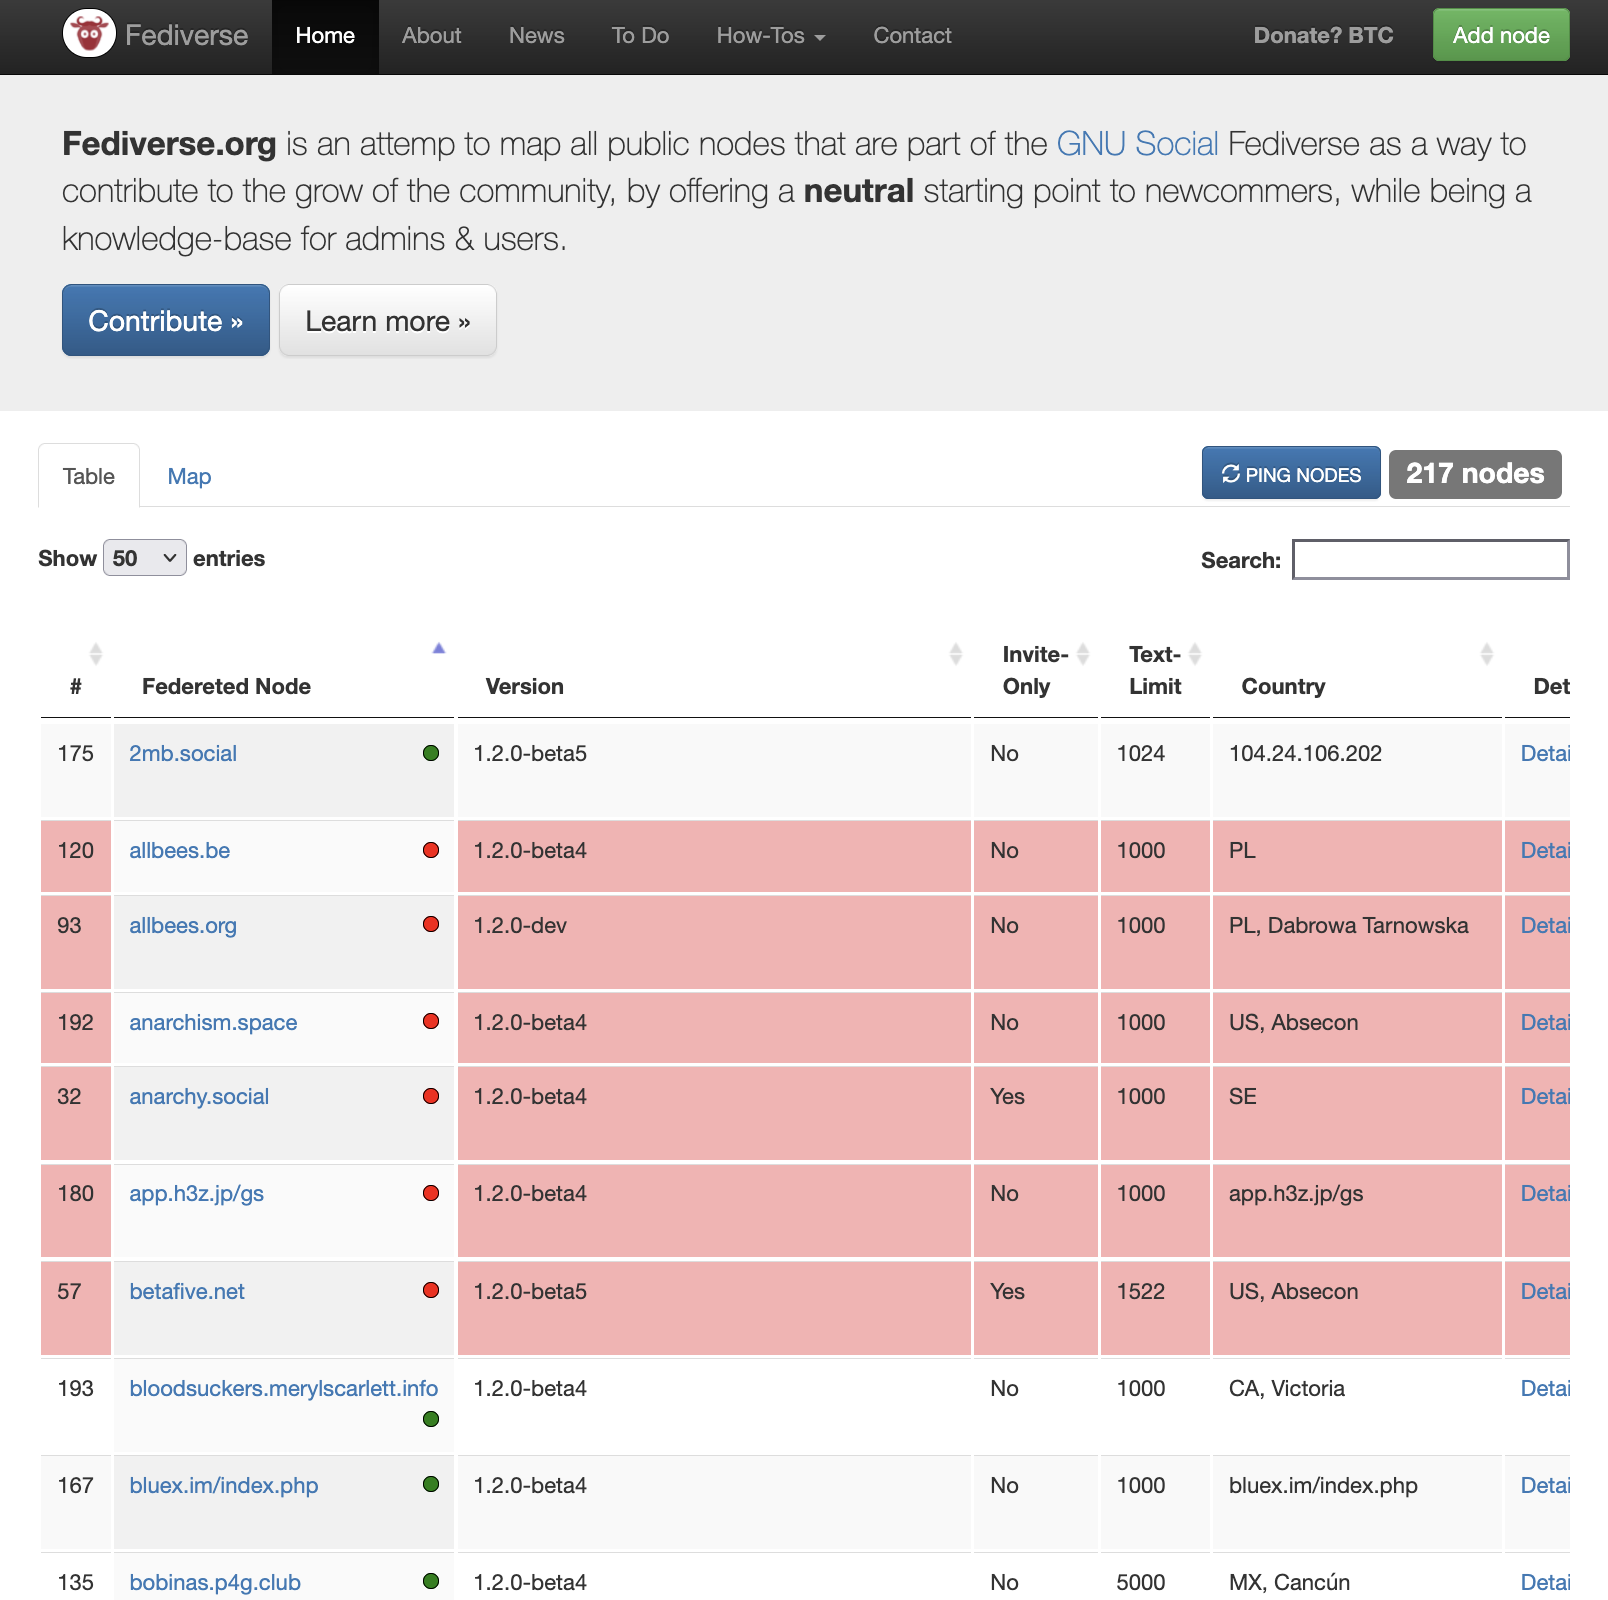This screenshot has width=1608, height=1600.
Task: Click the red status dot for allbees.be
Action: 431,850
